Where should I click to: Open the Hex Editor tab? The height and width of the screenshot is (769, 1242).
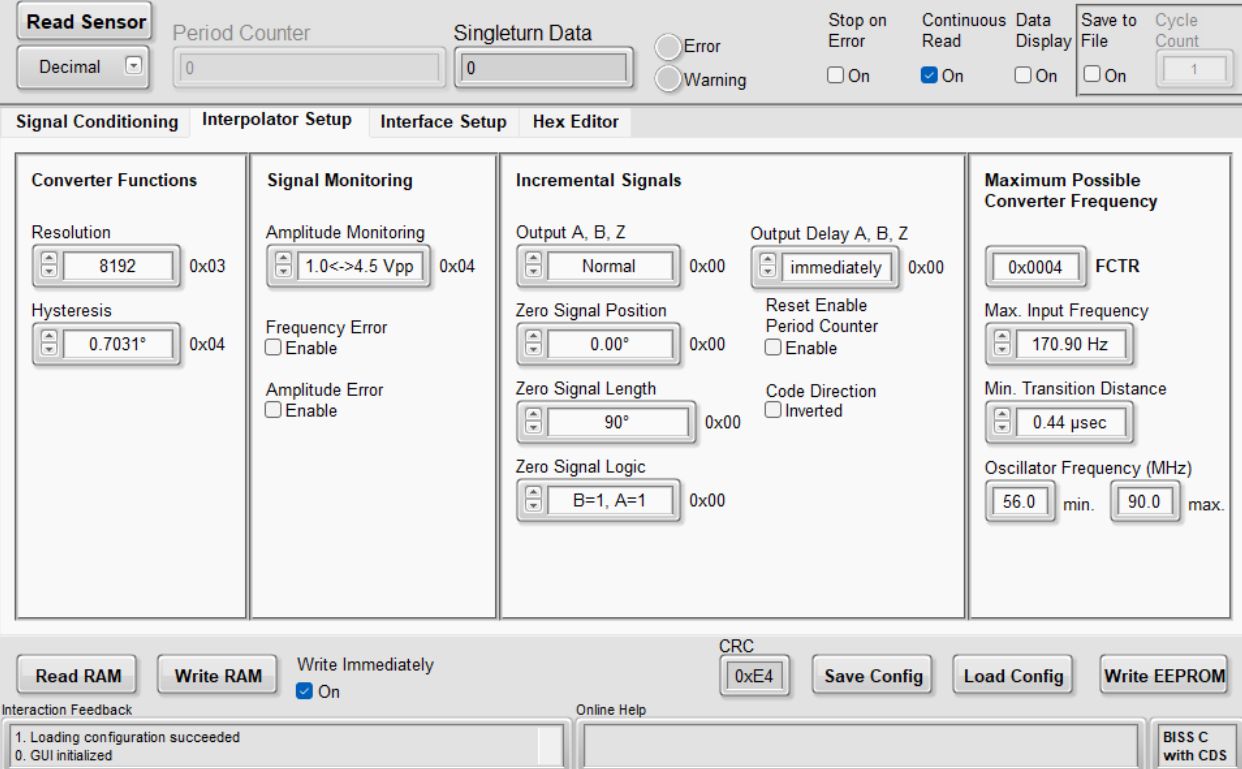[x=575, y=122]
